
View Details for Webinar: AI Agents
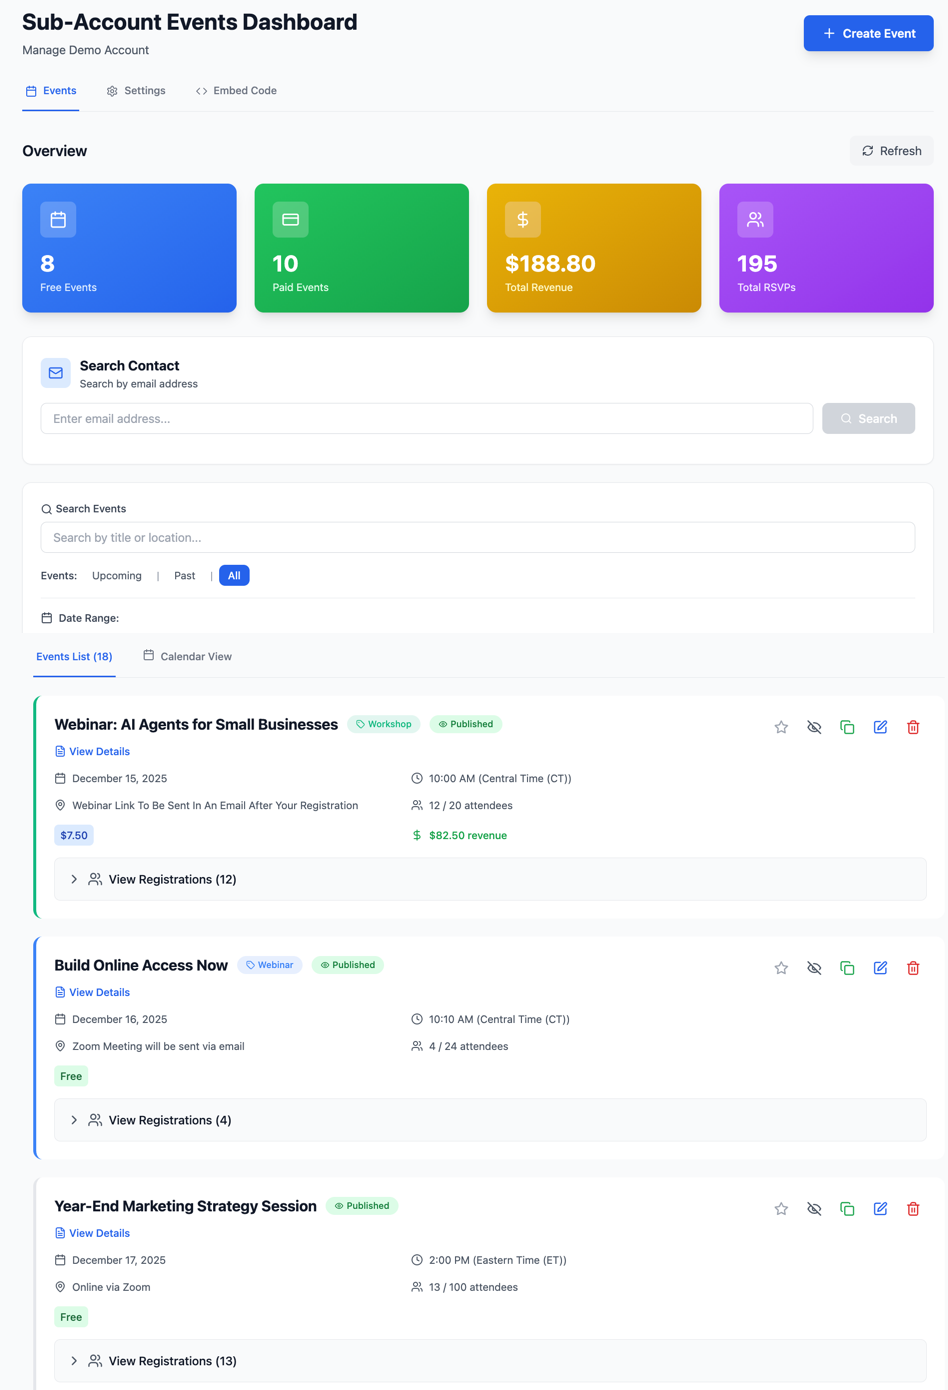(92, 751)
